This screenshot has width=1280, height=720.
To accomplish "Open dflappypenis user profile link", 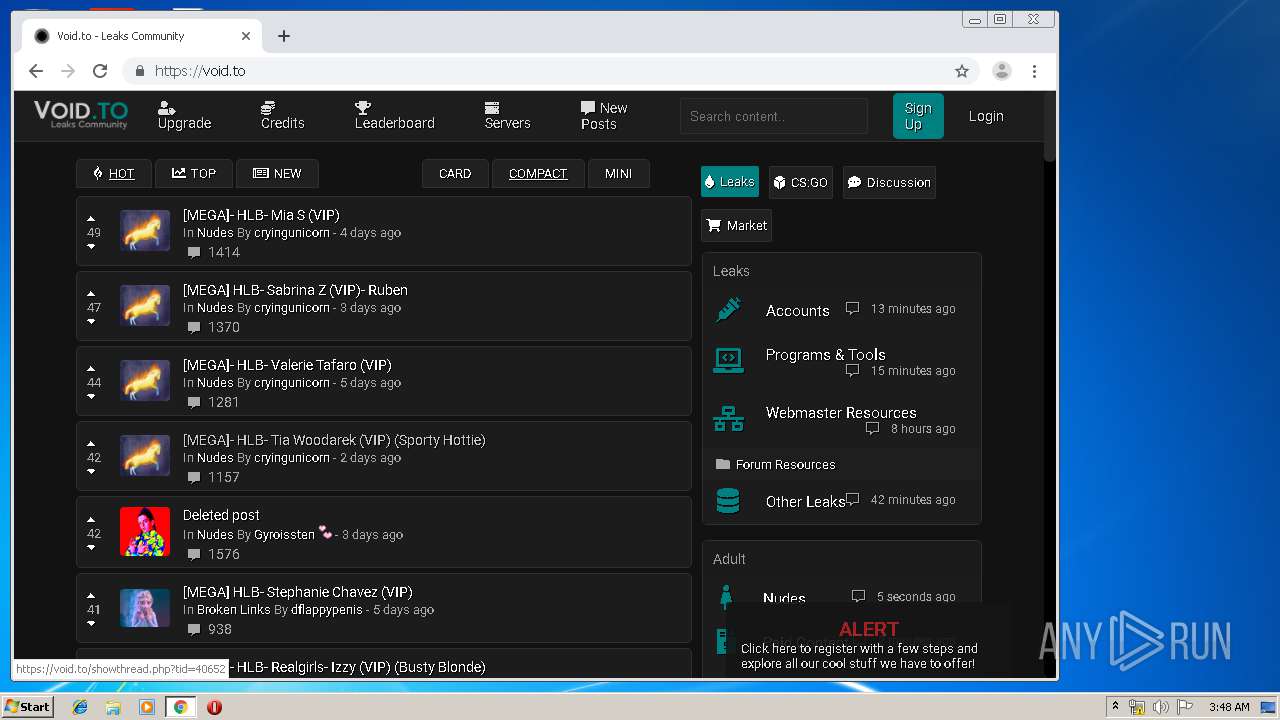I will pos(329,609).
